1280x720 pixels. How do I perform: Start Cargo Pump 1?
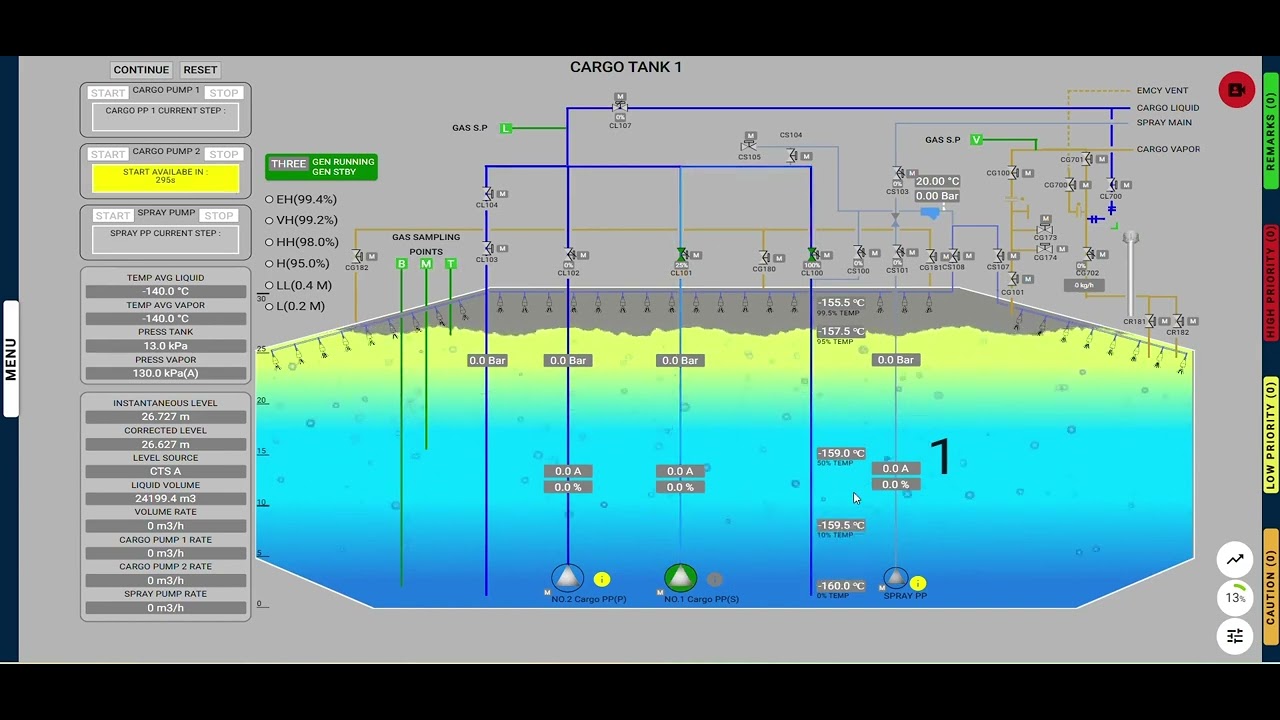click(108, 93)
